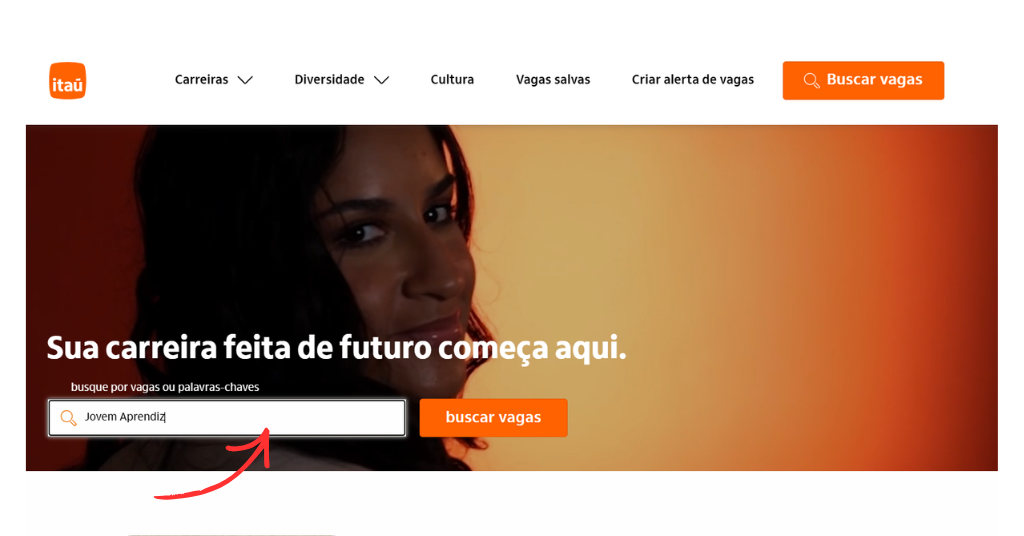Screen dimensions: 1024x536
Task: Click the magnifier icon inside the search field
Action: coord(69,418)
